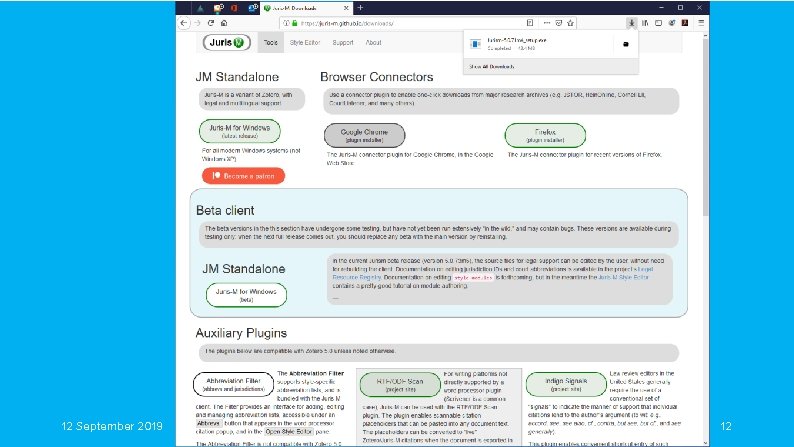Download Juris-M for Windows beta
Image resolution: width=794 pixels, height=447 pixels.
[246, 295]
